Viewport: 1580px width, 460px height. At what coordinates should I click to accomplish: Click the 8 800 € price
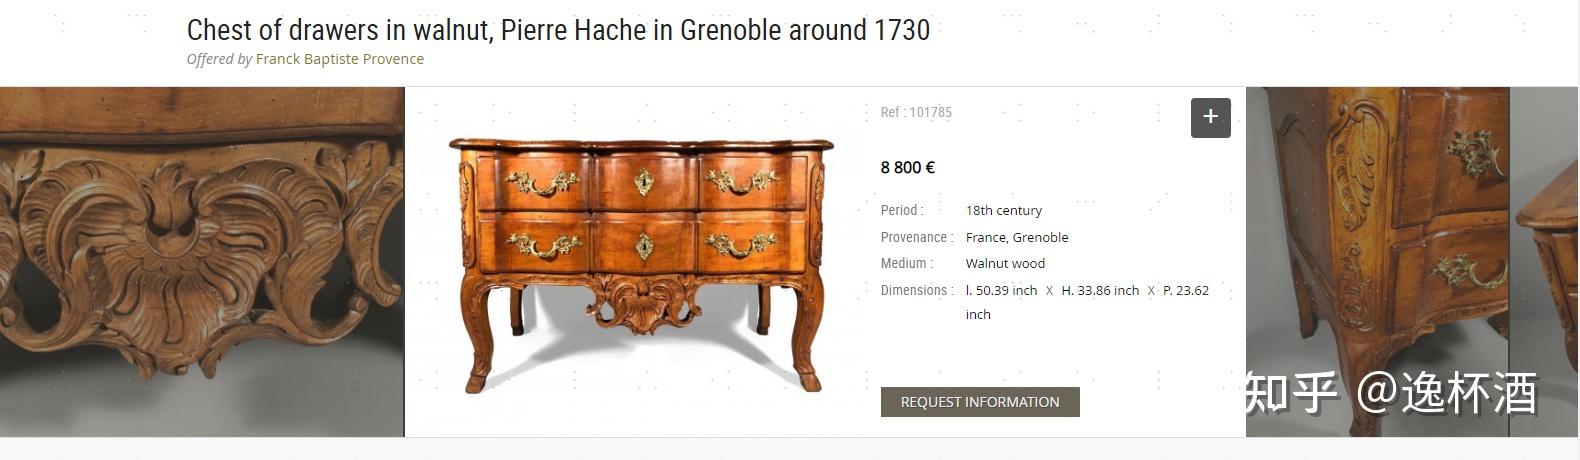pyautogui.click(x=908, y=167)
